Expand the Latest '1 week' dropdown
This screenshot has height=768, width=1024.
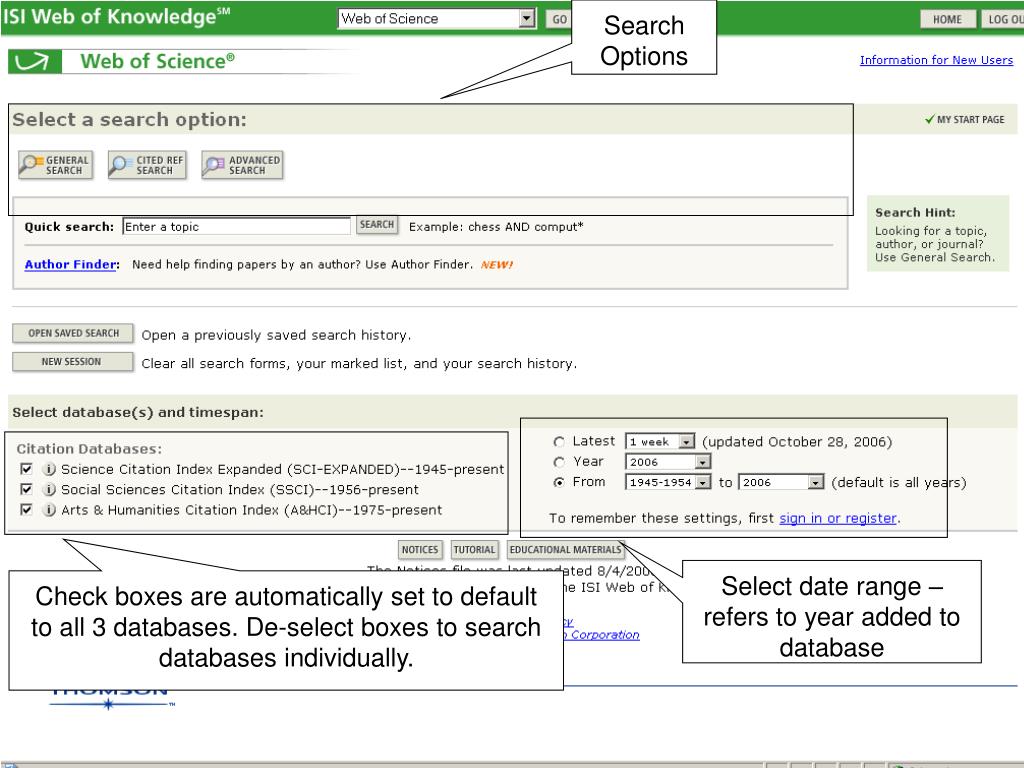click(x=686, y=441)
